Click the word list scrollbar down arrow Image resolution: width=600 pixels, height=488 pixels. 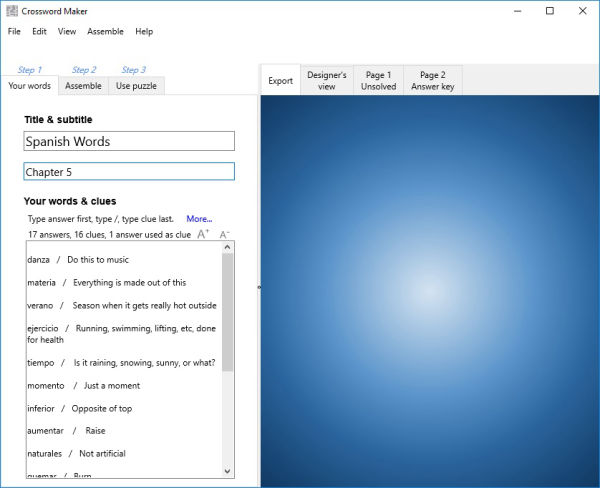coord(228,471)
